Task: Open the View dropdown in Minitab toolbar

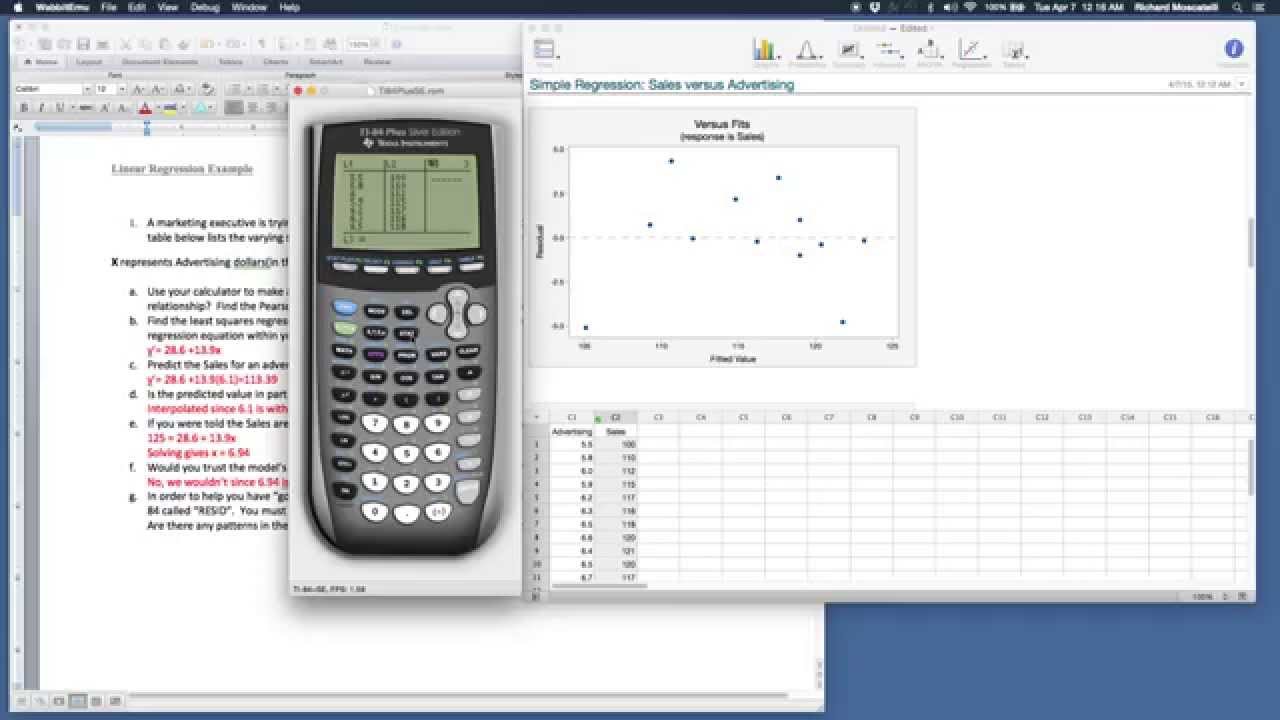Action: click(545, 51)
